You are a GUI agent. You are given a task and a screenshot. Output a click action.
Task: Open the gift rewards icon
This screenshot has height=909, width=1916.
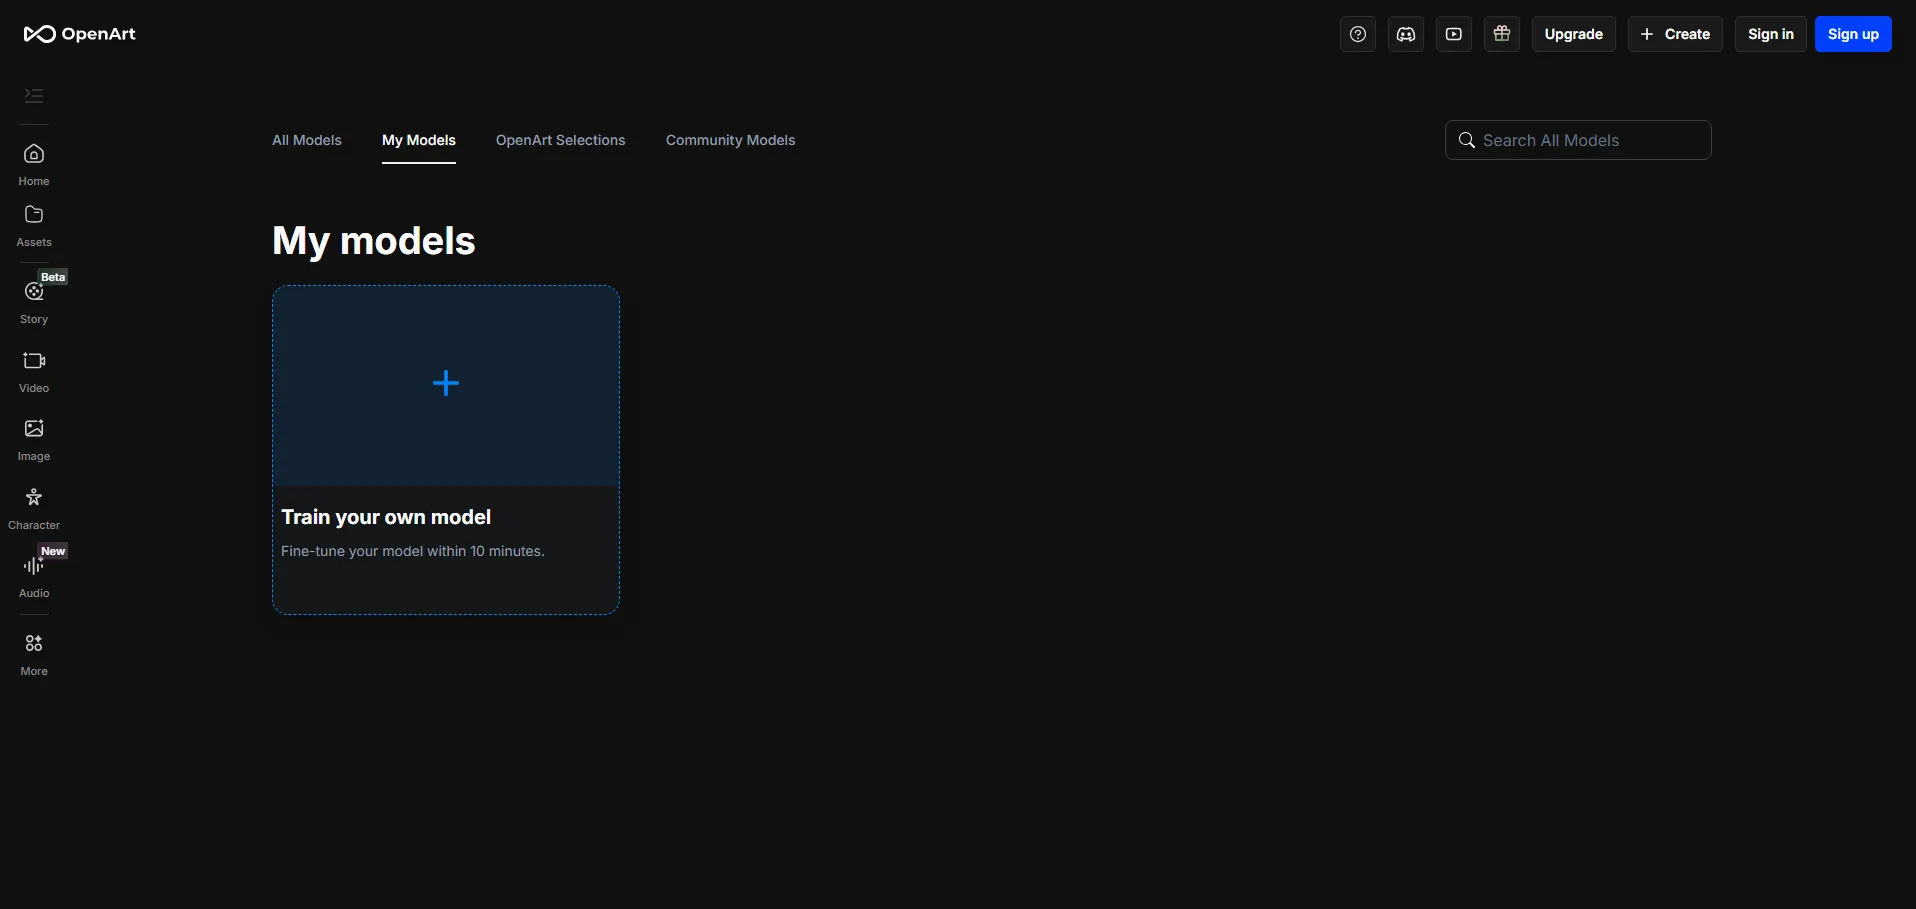click(1501, 34)
